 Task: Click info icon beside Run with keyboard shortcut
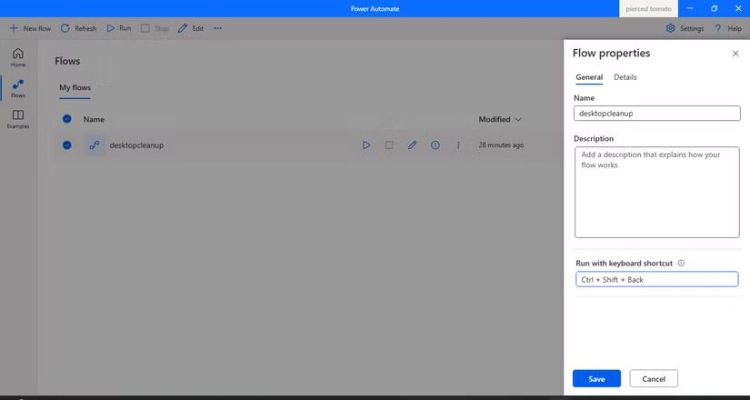pyautogui.click(x=681, y=263)
